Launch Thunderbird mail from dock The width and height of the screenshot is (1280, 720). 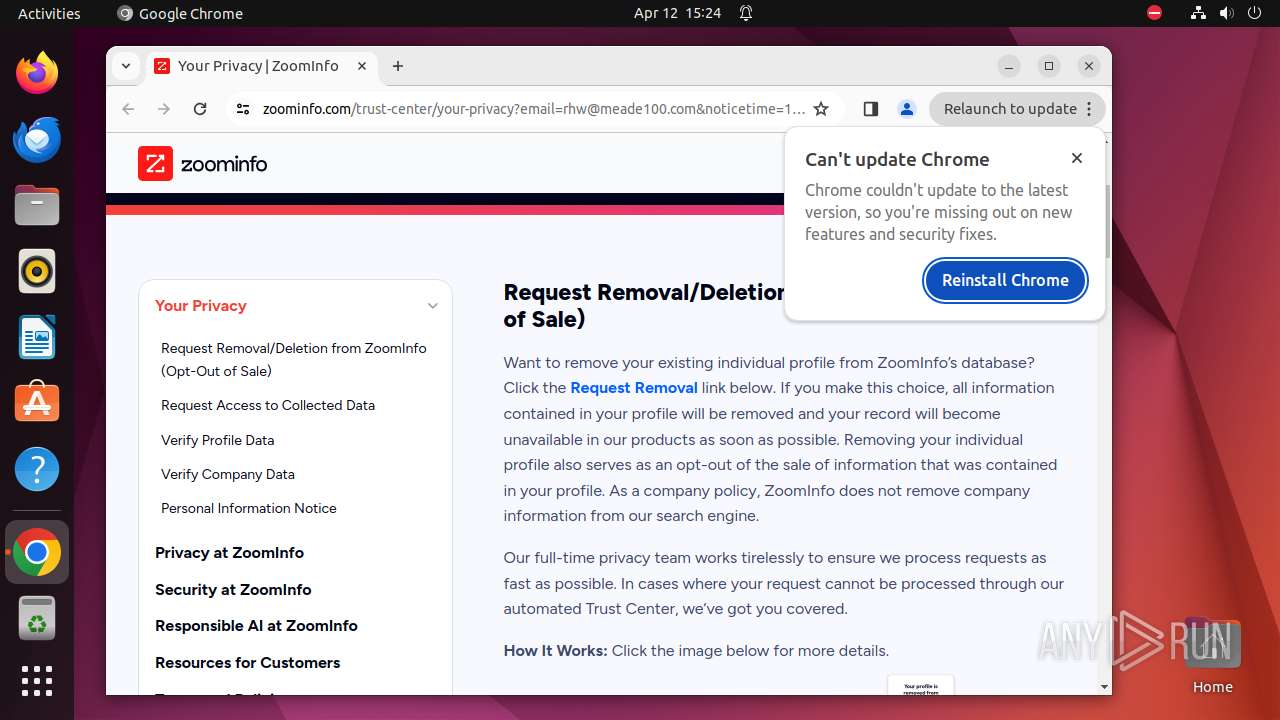pyautogui.click(x=37, y=139)
